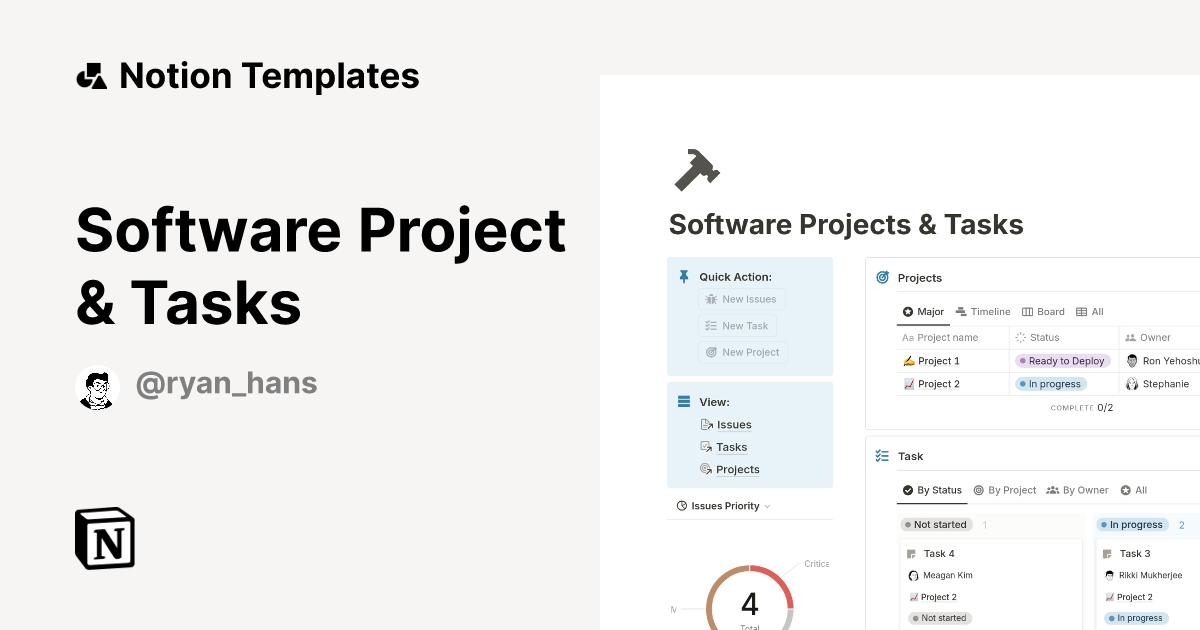Click the New Project quick action

tap(742, 352)
